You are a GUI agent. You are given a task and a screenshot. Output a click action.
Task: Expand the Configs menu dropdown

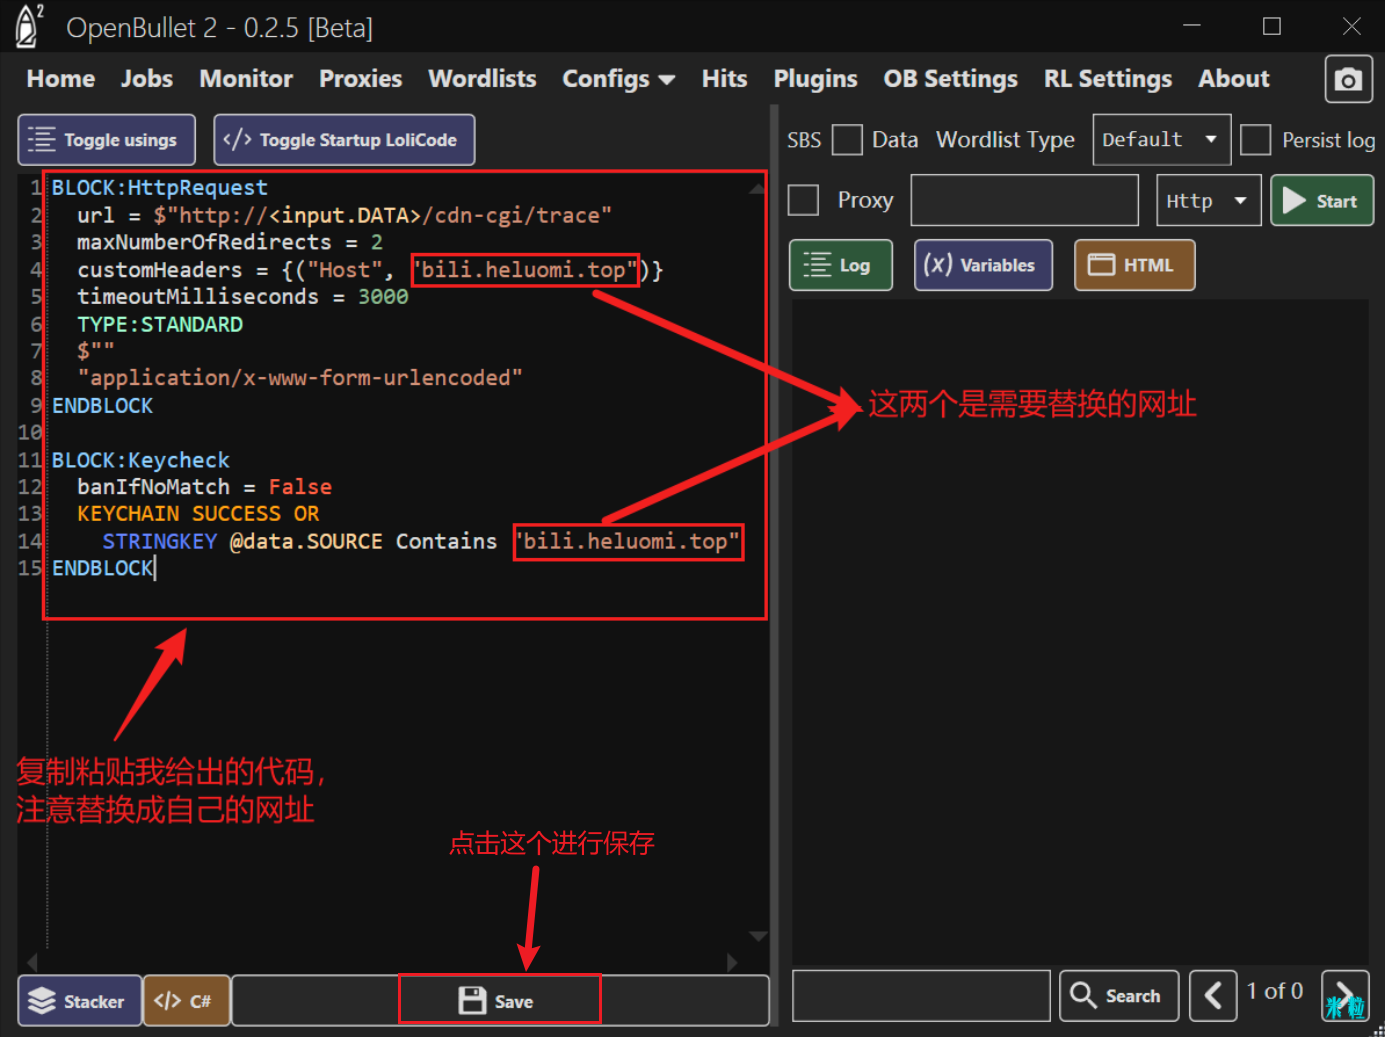[x=618, y=79]
